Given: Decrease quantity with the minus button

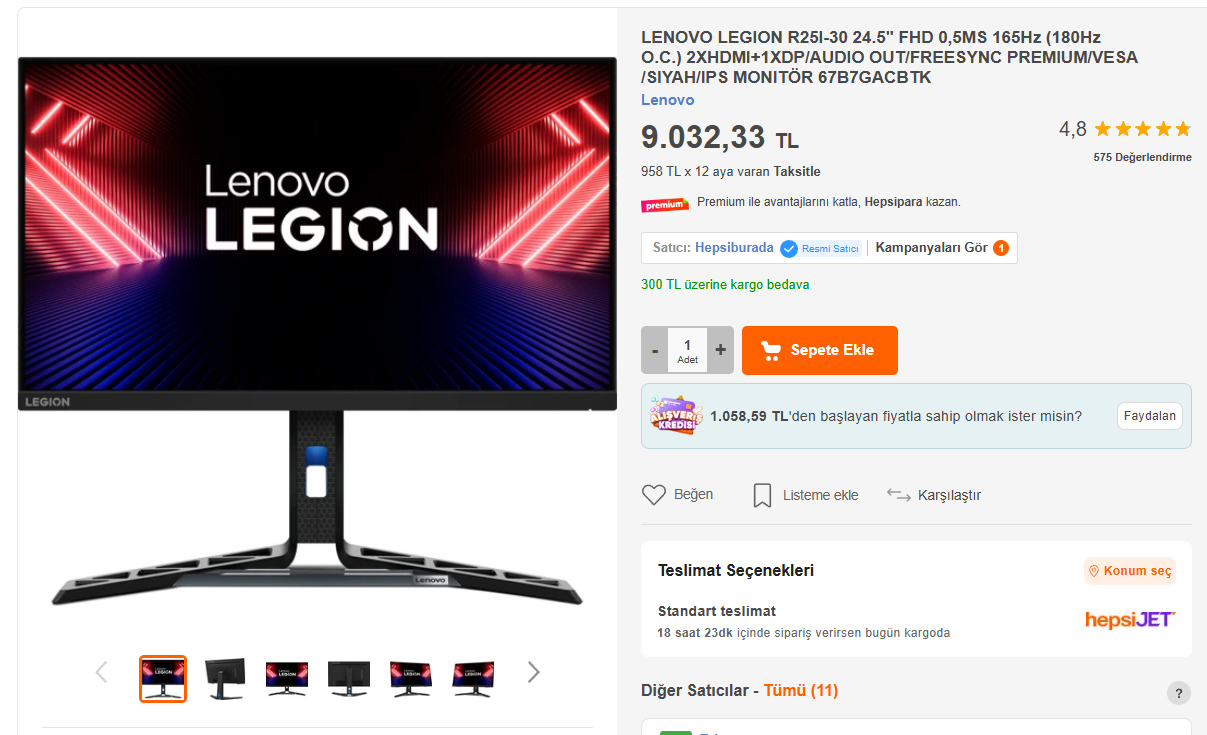Looking at the screenshot, I should pyautogui.click(x=655, y=350).
